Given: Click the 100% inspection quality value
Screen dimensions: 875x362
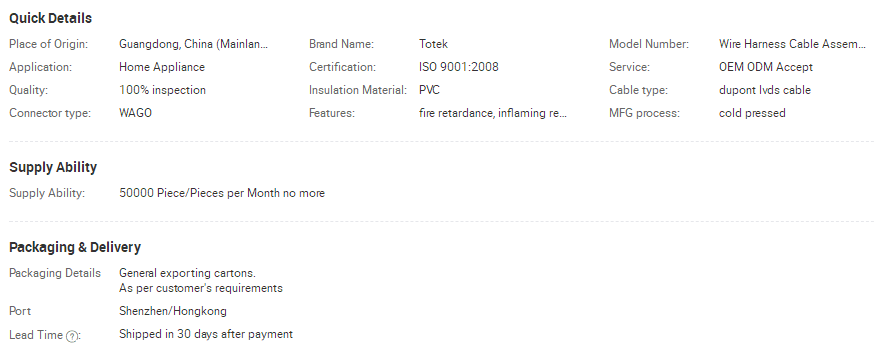Looking at the screenshot, I should click(x=162, y=90).
